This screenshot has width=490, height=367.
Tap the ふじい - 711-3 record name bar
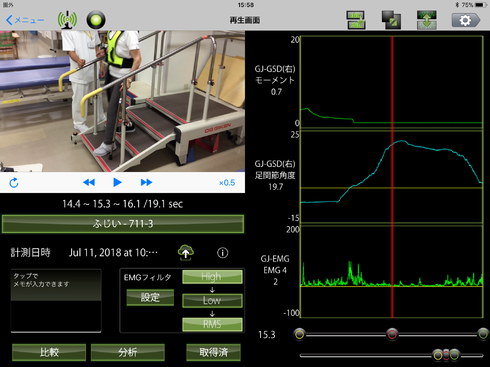tap(123, 224)
